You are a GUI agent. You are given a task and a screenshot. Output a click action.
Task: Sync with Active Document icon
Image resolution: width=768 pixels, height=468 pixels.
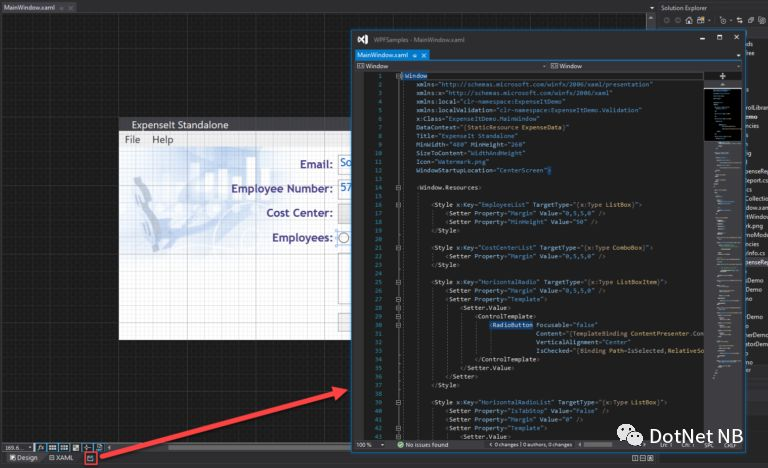click(740, 20)
